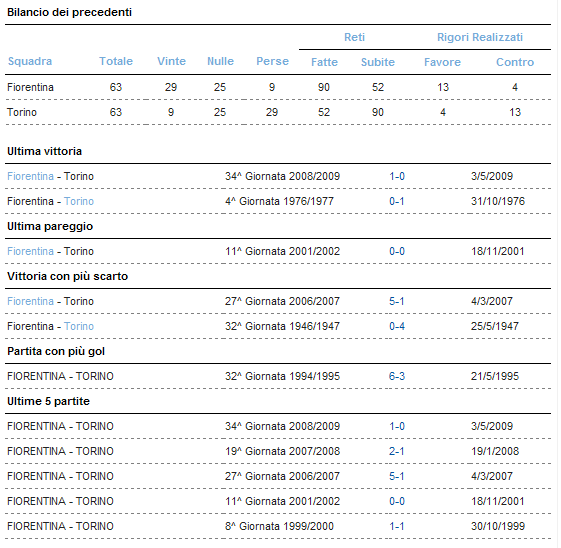Click the Perse column header
The image size is (561, 548).
[x=272, y=61]
